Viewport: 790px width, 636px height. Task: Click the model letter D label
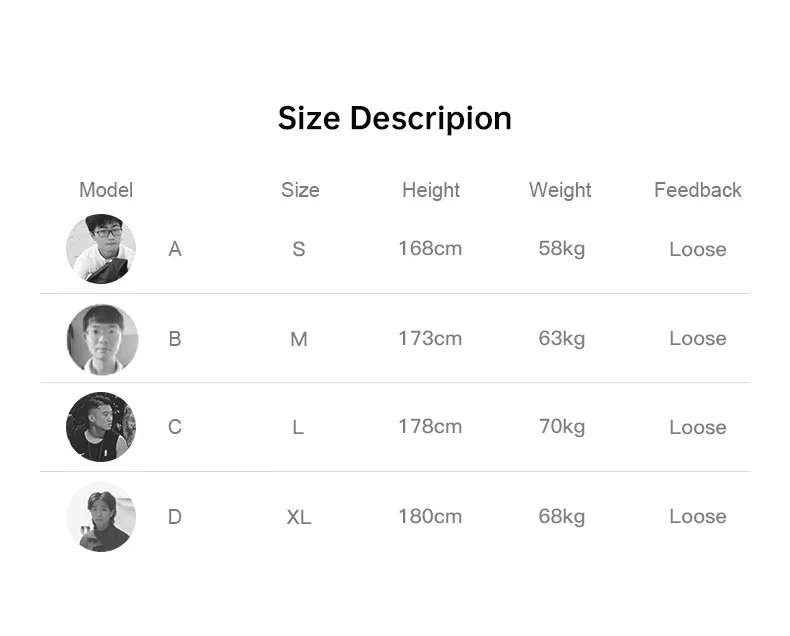pyautogui.click(x=174, y=517)
